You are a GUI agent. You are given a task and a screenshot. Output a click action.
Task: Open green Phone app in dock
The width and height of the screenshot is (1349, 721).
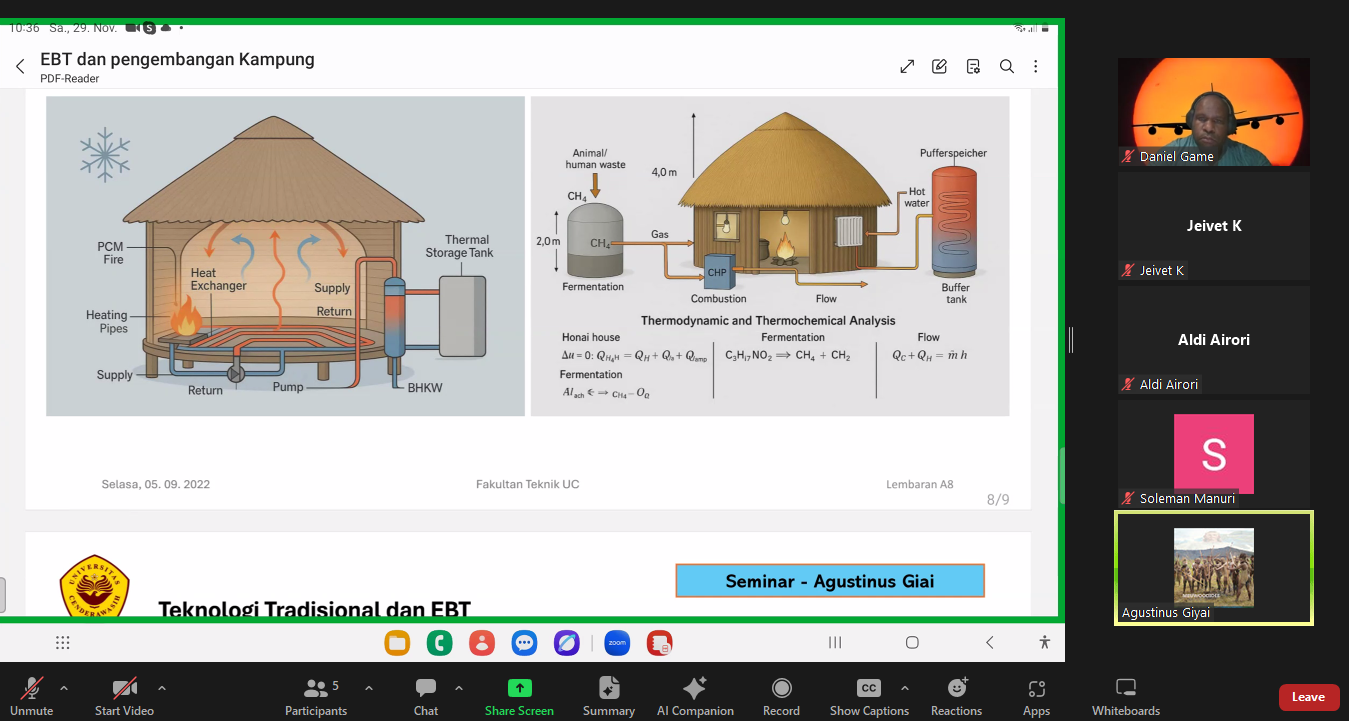[439, 643]
